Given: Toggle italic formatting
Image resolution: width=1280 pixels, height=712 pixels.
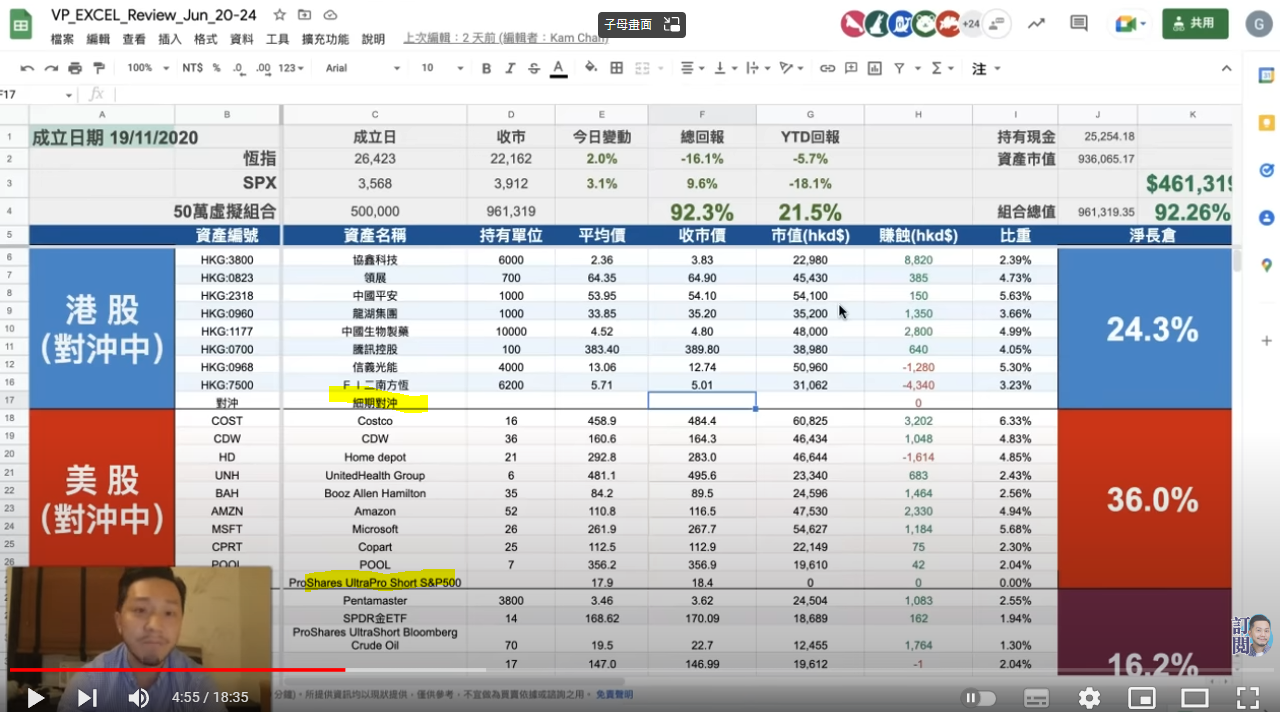Looking at the screenshot, I should click(511, 68).
